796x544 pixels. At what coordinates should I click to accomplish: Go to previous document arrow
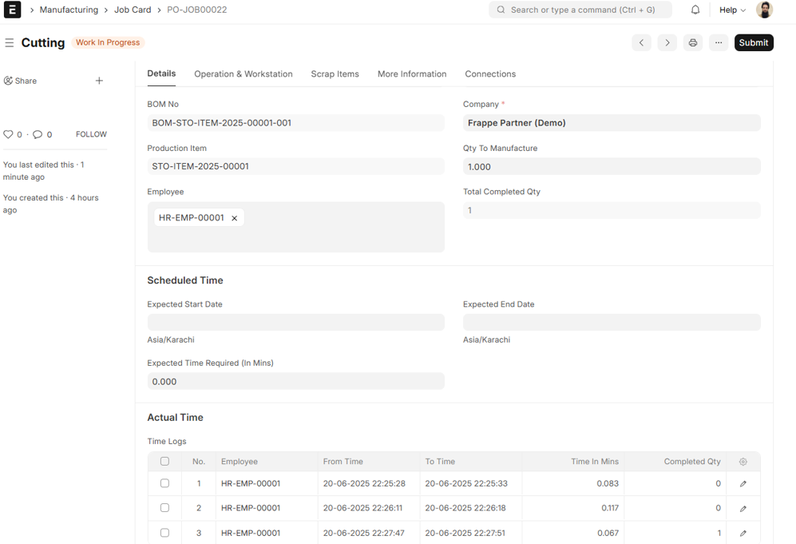pyautogui.click(x=642, y=43)
